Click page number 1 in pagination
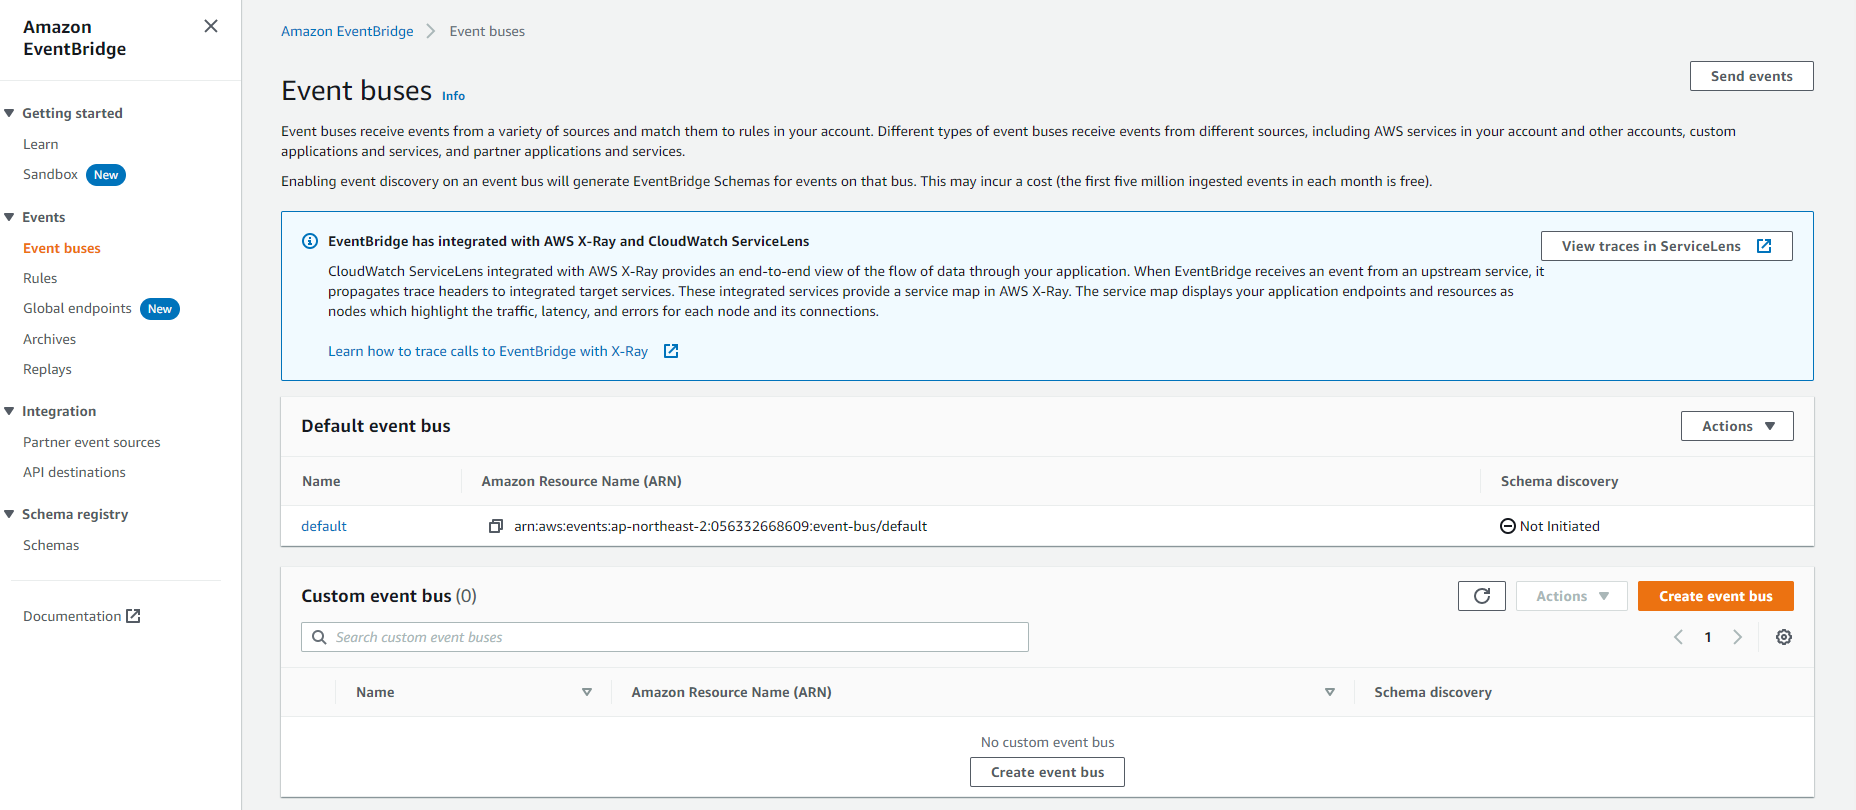Image resolution: width=1856 pixels, height=810 pixels. tap(1708, 637)
